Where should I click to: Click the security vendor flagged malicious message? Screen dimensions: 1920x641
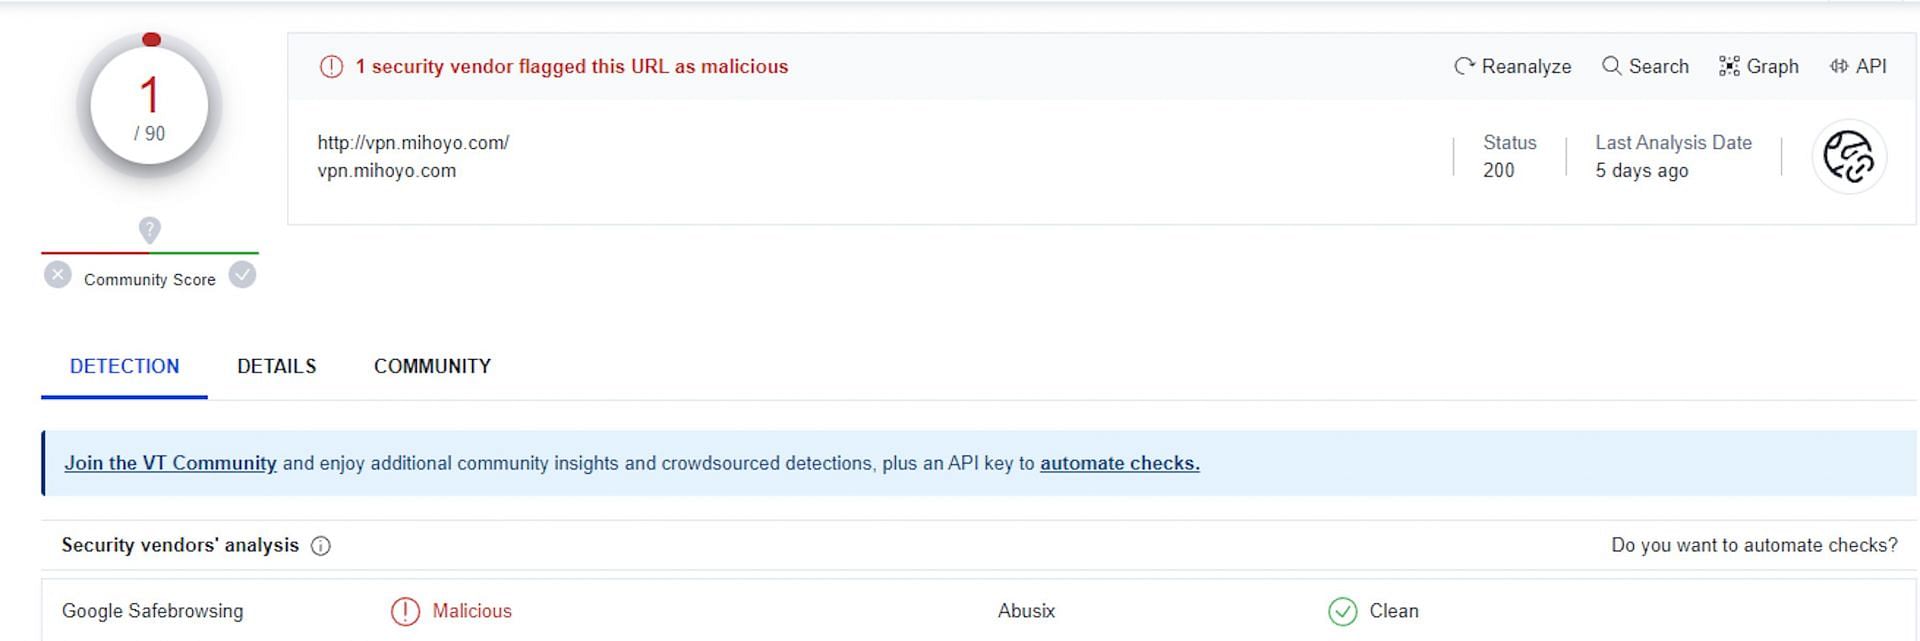(x=572, y=66)
